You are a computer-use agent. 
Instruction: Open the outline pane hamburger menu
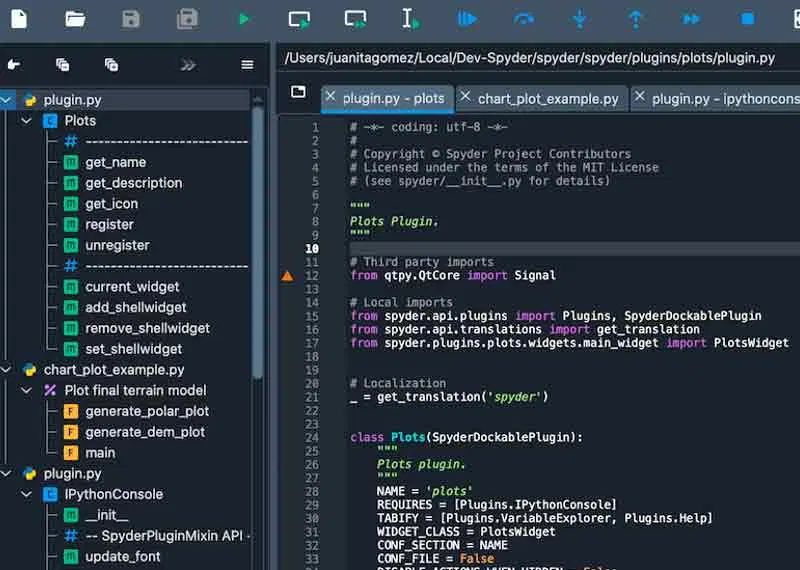click(x=247, y=65)
